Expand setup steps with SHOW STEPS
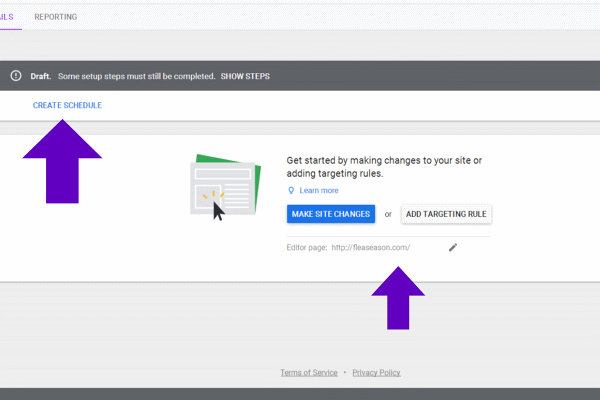600x400 pixels. pos(245,76)
